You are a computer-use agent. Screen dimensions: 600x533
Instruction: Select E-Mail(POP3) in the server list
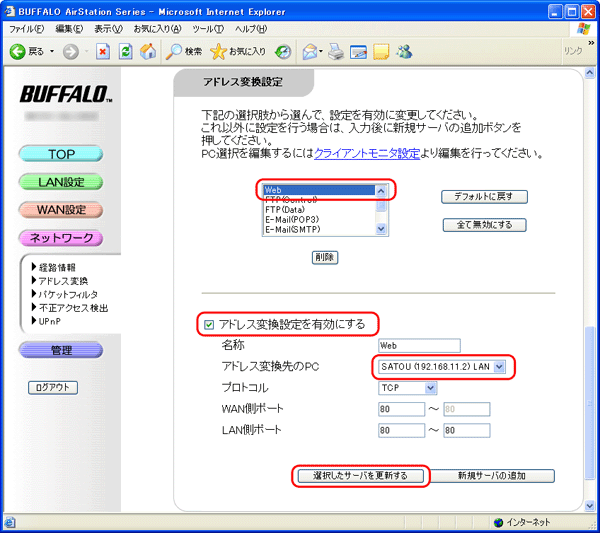point(319,220)
